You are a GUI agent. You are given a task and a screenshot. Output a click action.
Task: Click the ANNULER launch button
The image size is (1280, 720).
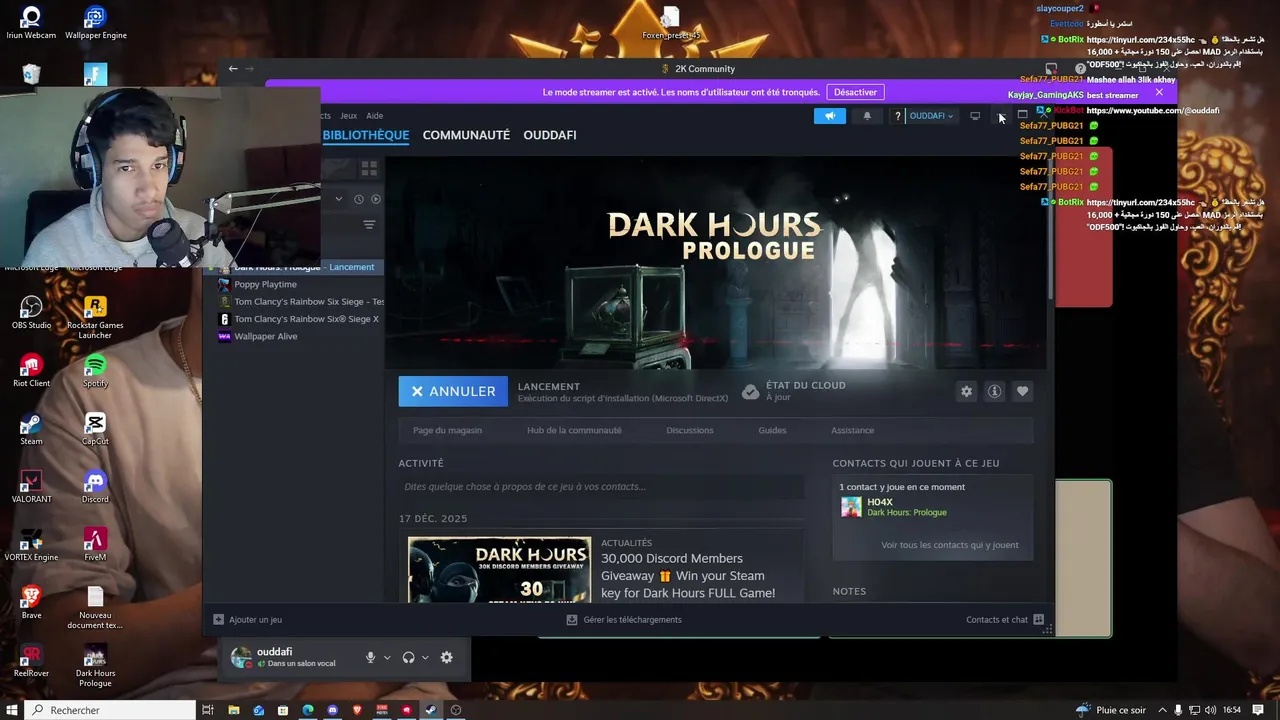pos(453,392)
